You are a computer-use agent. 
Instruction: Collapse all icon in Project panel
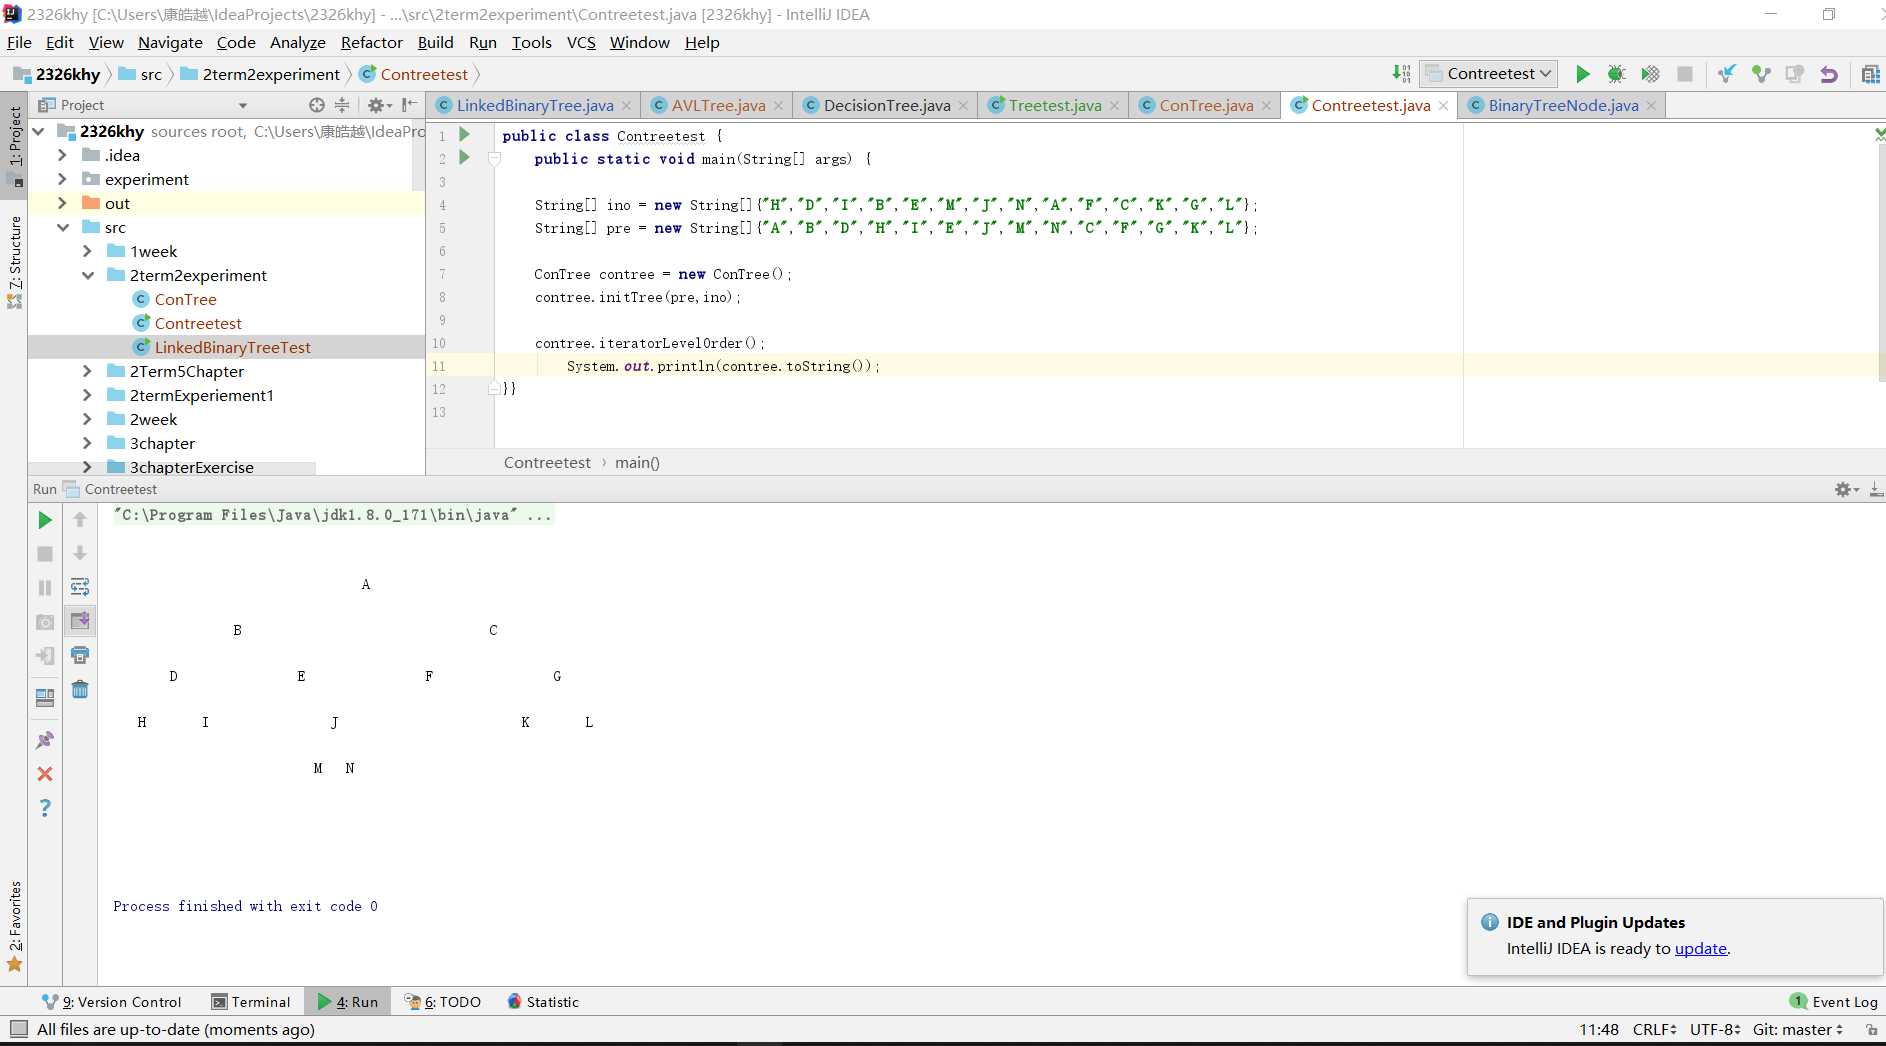(342, 105)
